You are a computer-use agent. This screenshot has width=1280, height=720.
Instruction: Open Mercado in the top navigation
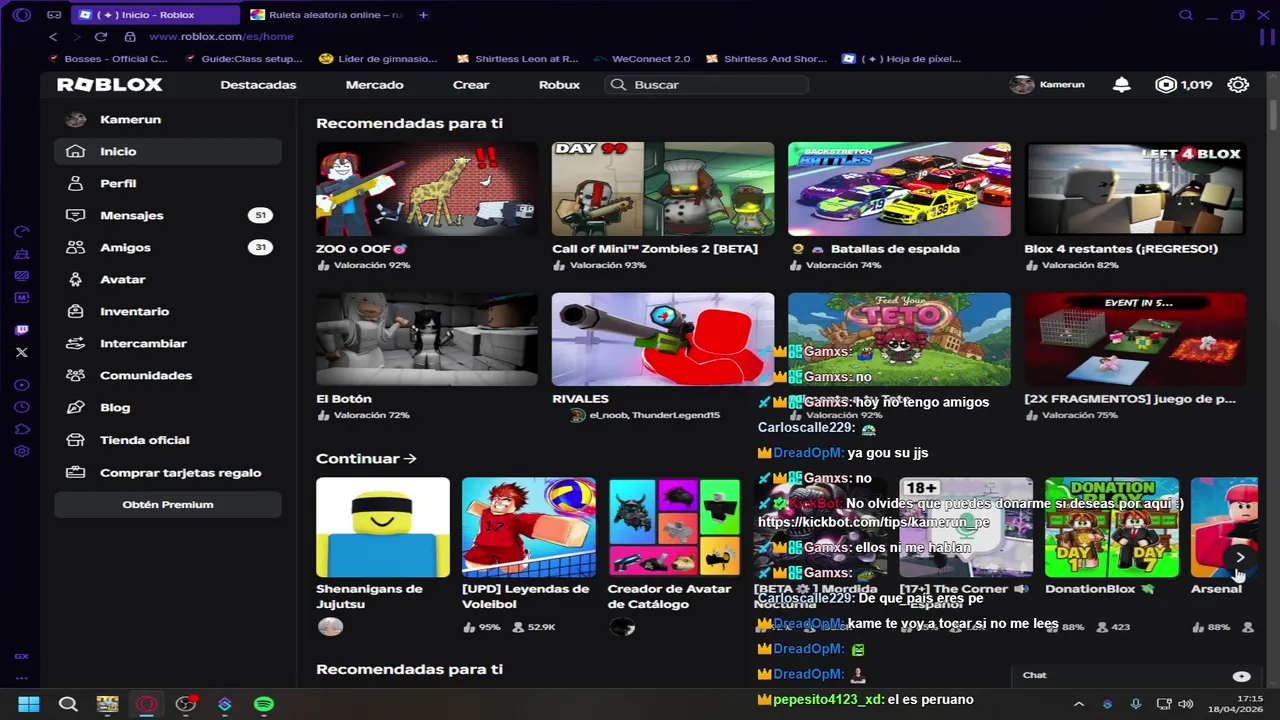374,85
